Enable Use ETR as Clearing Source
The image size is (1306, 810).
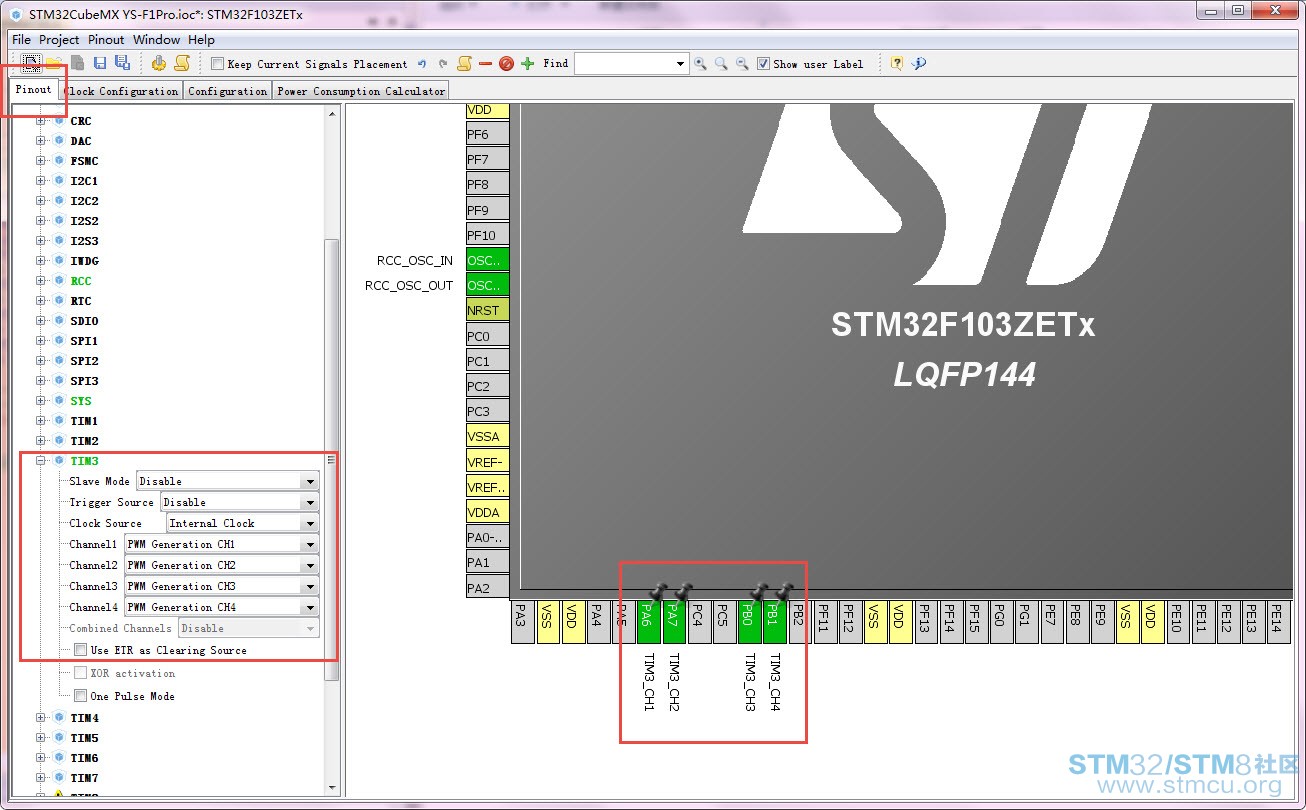pos(80,650)
